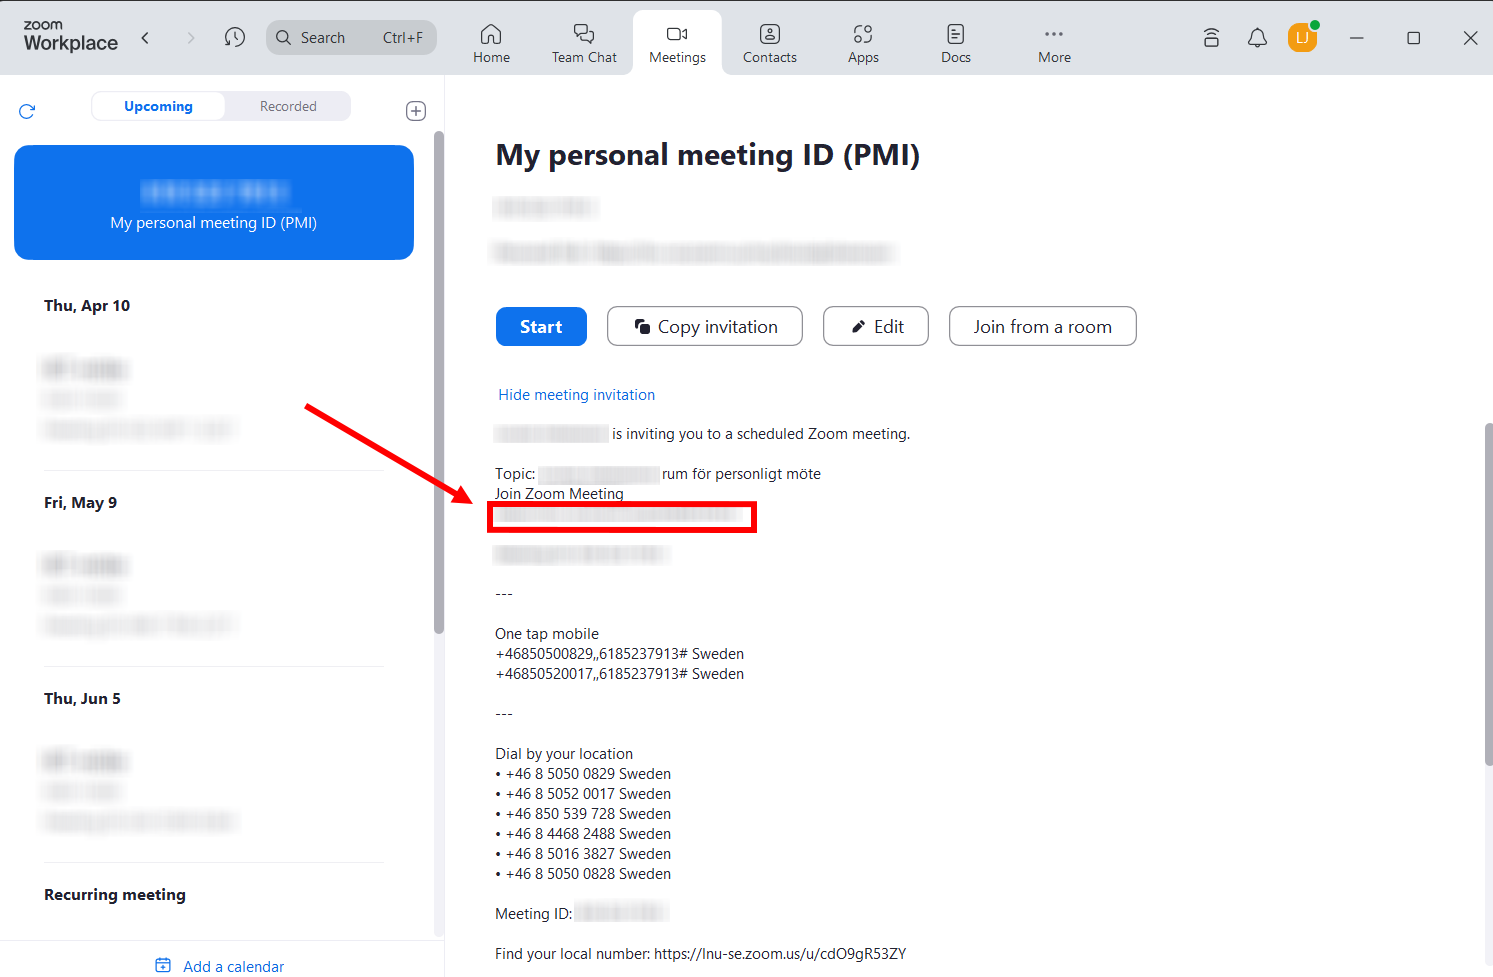Click Join from a room button
This screenshot has width=1493, height=977.
1042,326
